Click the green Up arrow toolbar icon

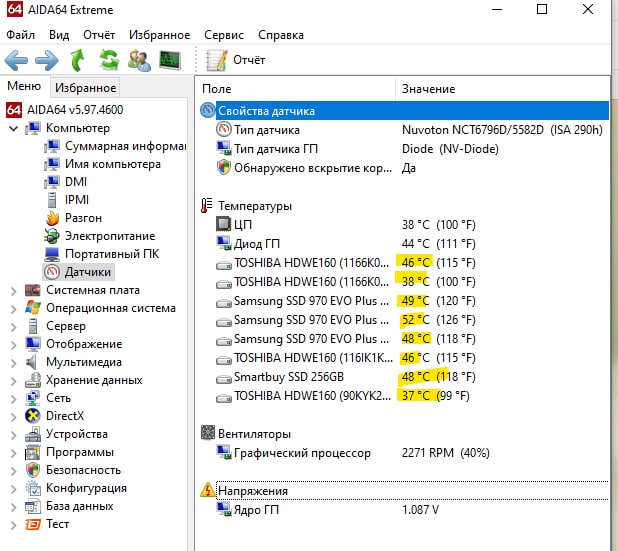coord(77,60)
